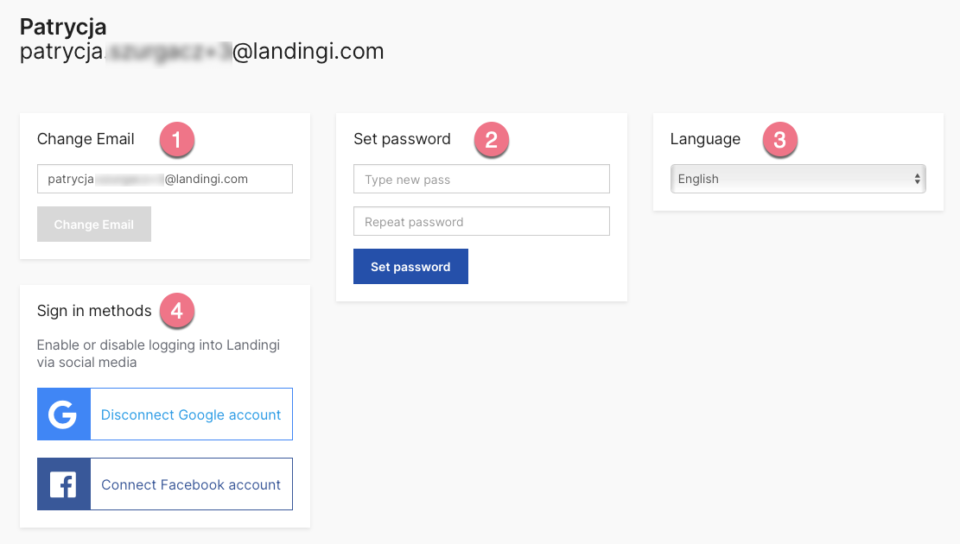Click the red number 2 badge
960x544 pixels.
click(491, 140)
